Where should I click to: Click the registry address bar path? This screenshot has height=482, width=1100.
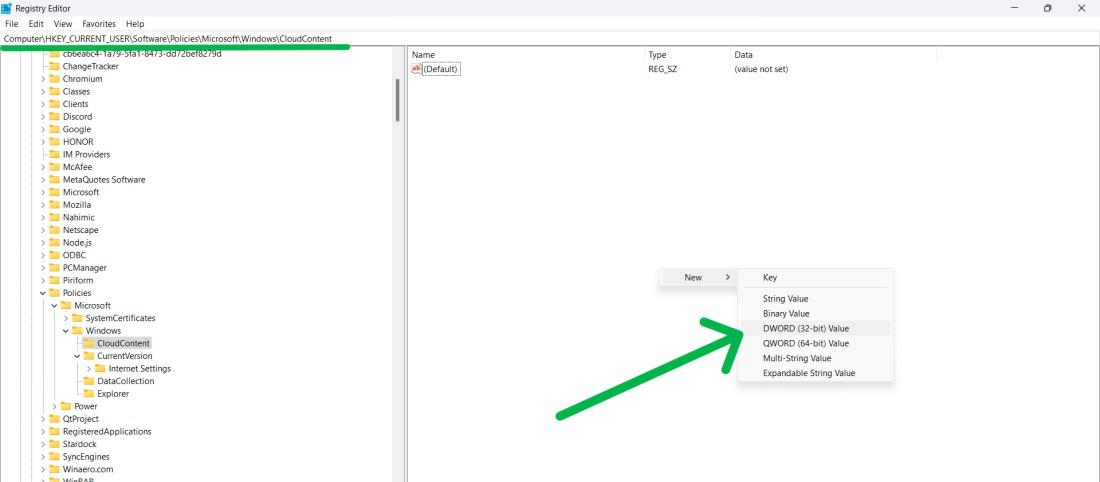tap(168, 39)
